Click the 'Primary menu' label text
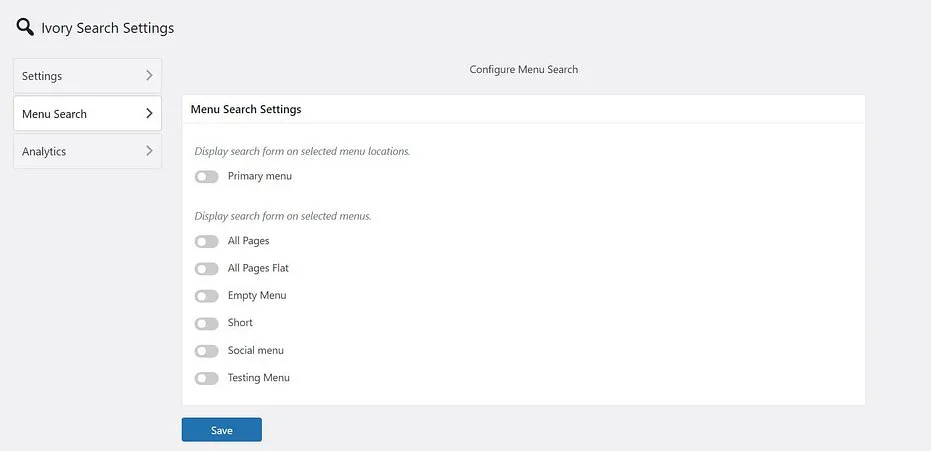Image resolution: width=931 pixels, height=451 pixels. tap(260, 176)
